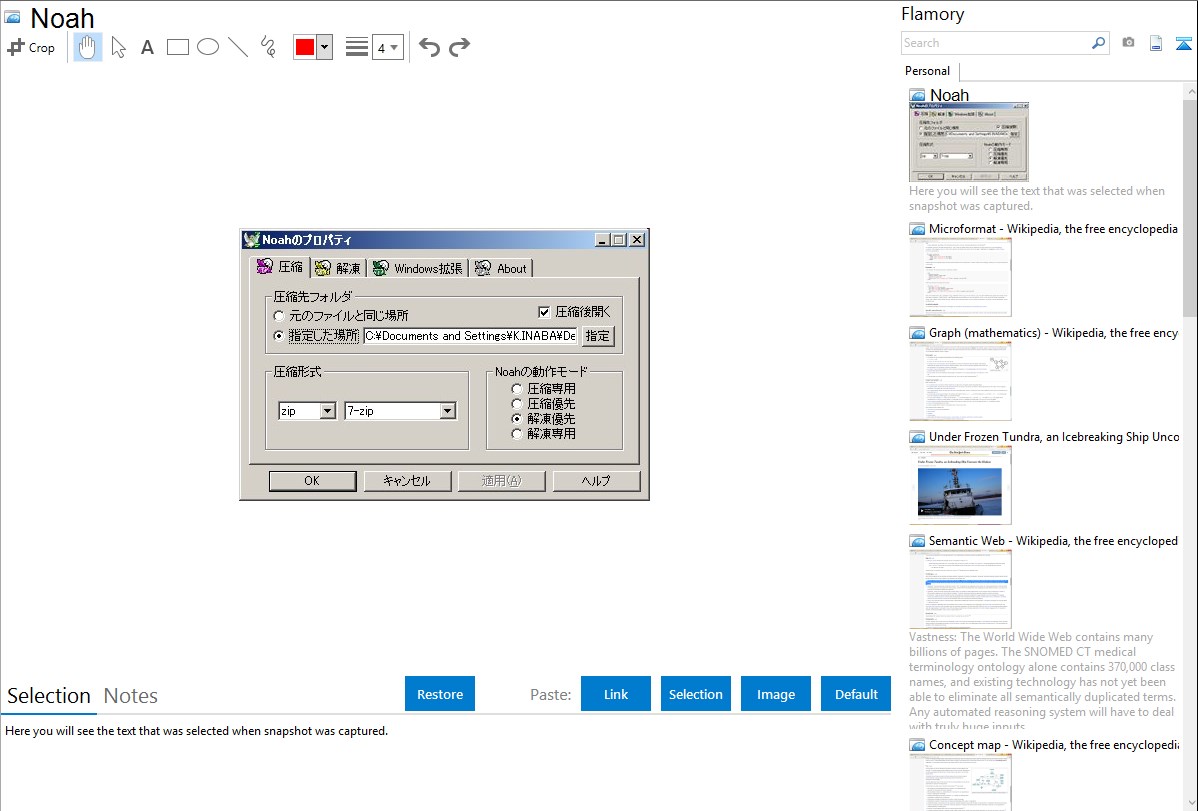This screenshot has width=1198, height=811.
Task: Click the icon beside Noah in the sidebar list
Action: [x=918, y=96]
